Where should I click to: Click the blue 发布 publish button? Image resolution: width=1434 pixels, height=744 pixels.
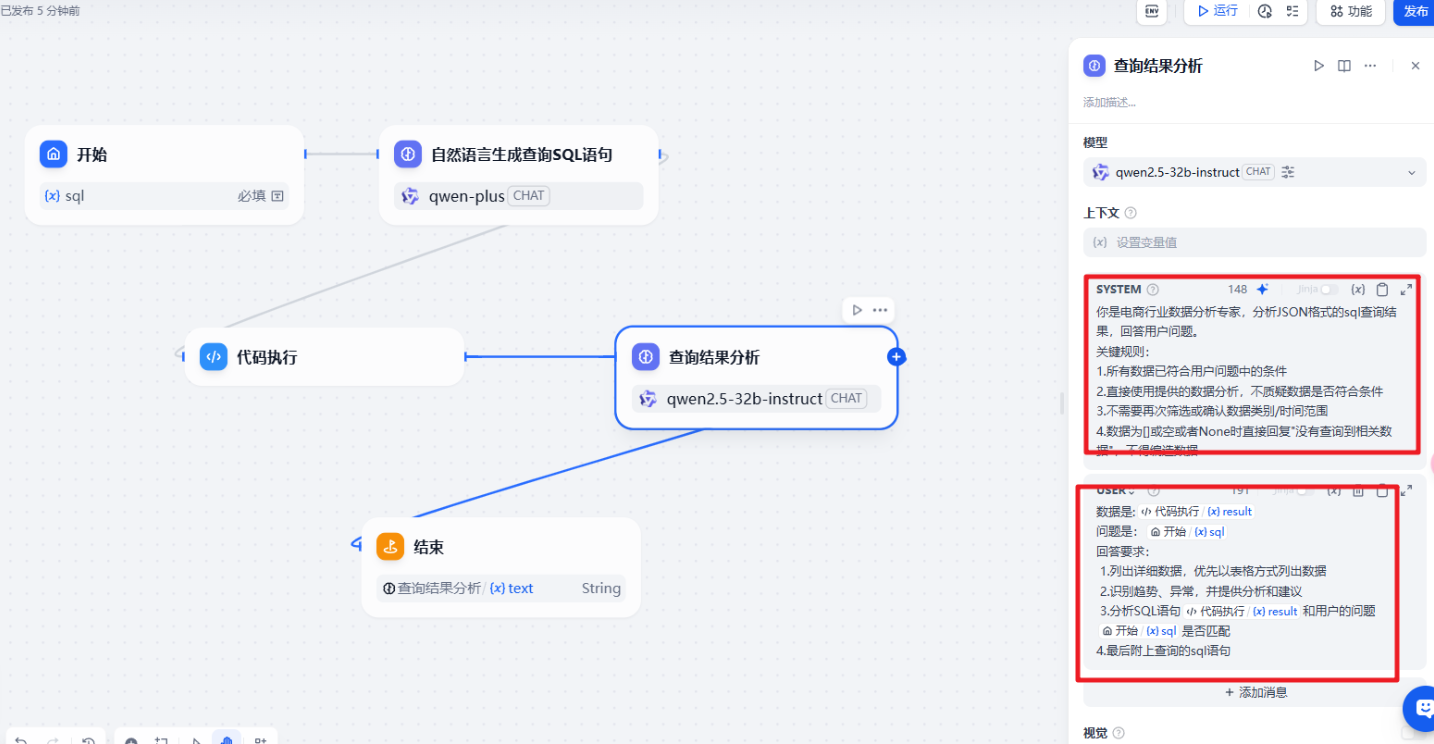1414,11
